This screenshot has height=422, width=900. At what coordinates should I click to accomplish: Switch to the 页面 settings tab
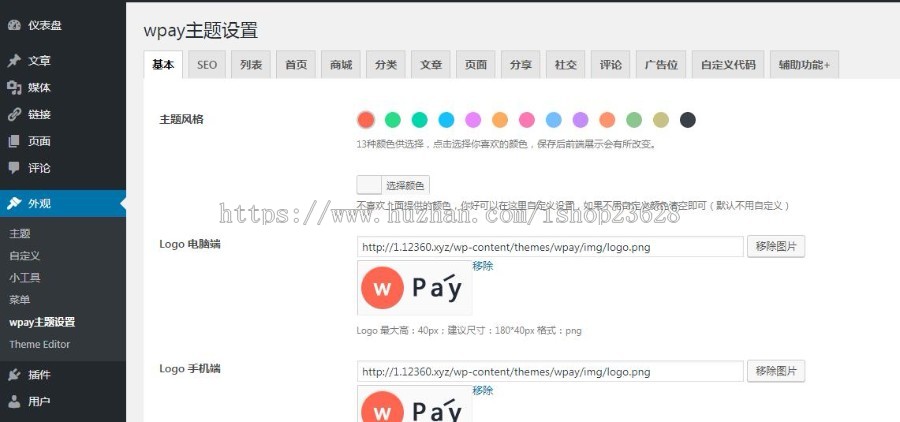pos(476,65)
